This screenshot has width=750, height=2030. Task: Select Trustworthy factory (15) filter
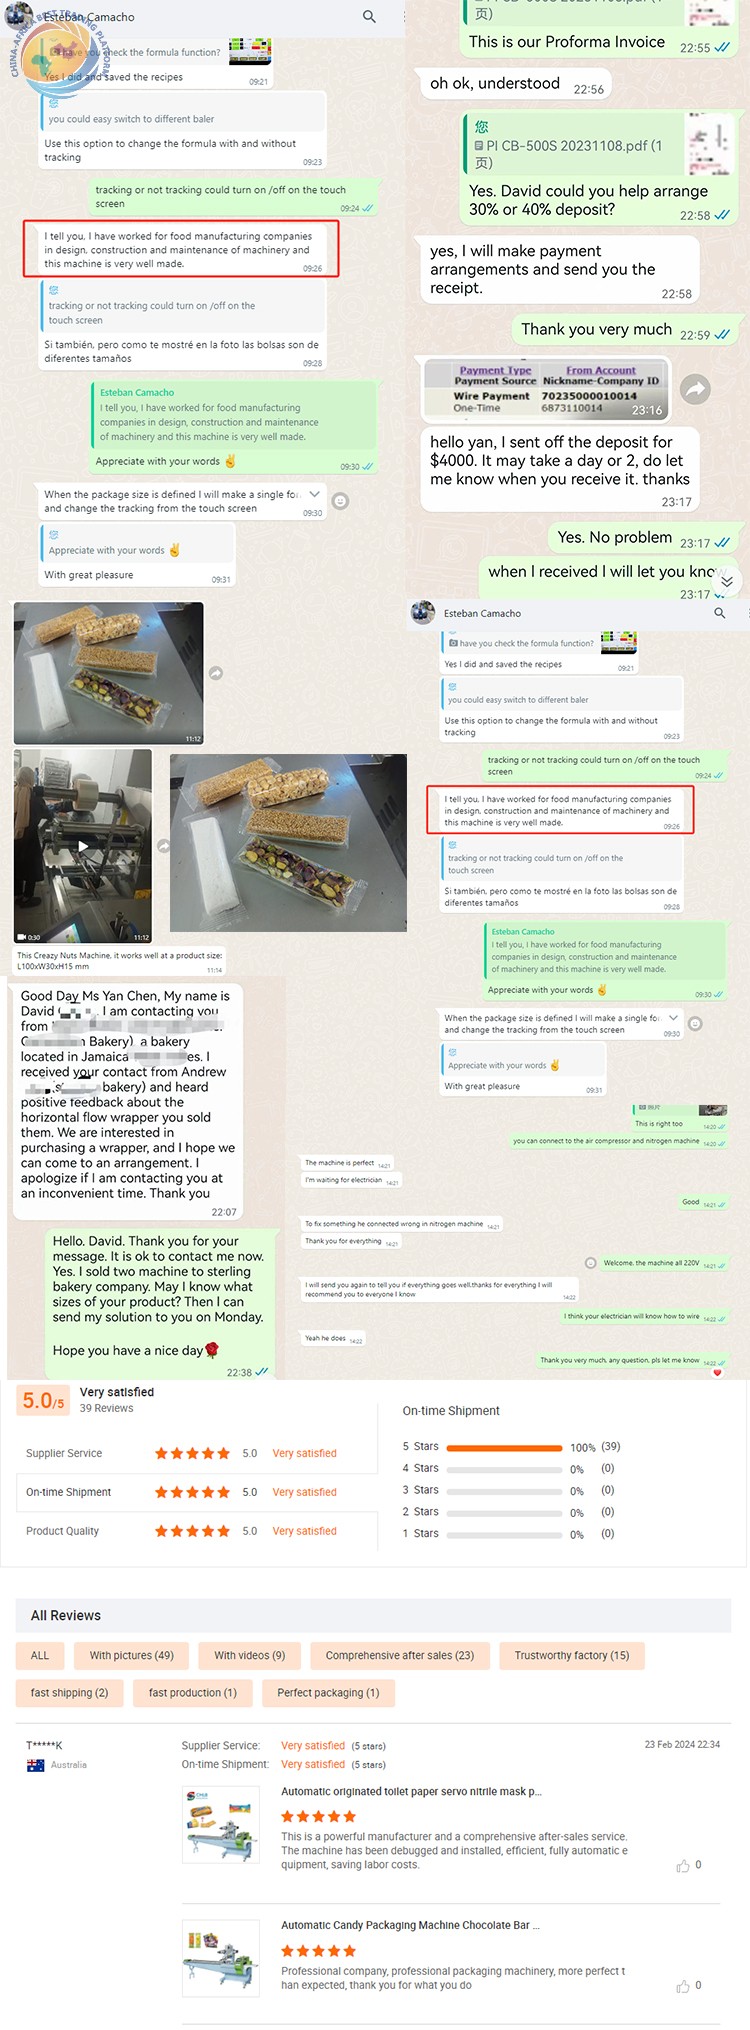572,1655
